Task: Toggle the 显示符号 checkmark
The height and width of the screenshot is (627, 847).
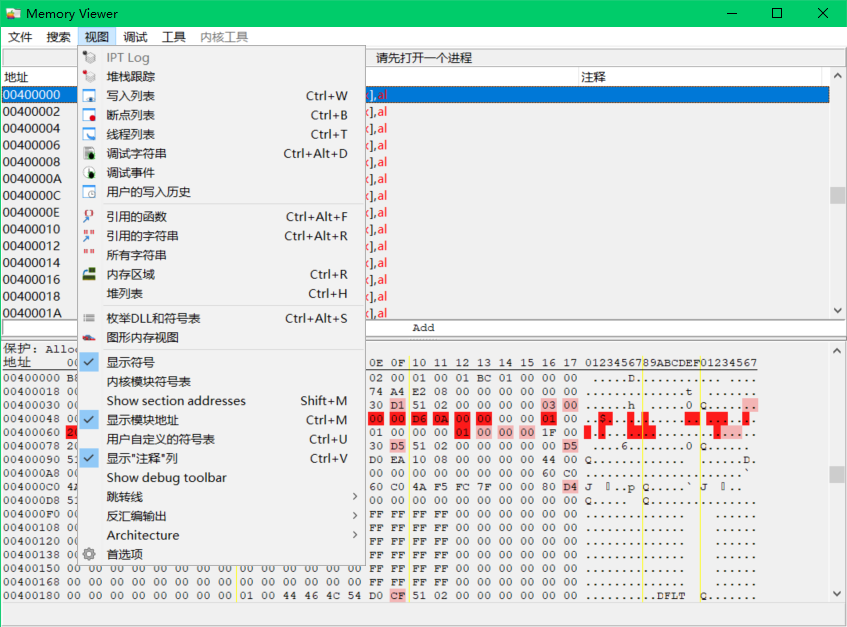Action: click(90, 362)
